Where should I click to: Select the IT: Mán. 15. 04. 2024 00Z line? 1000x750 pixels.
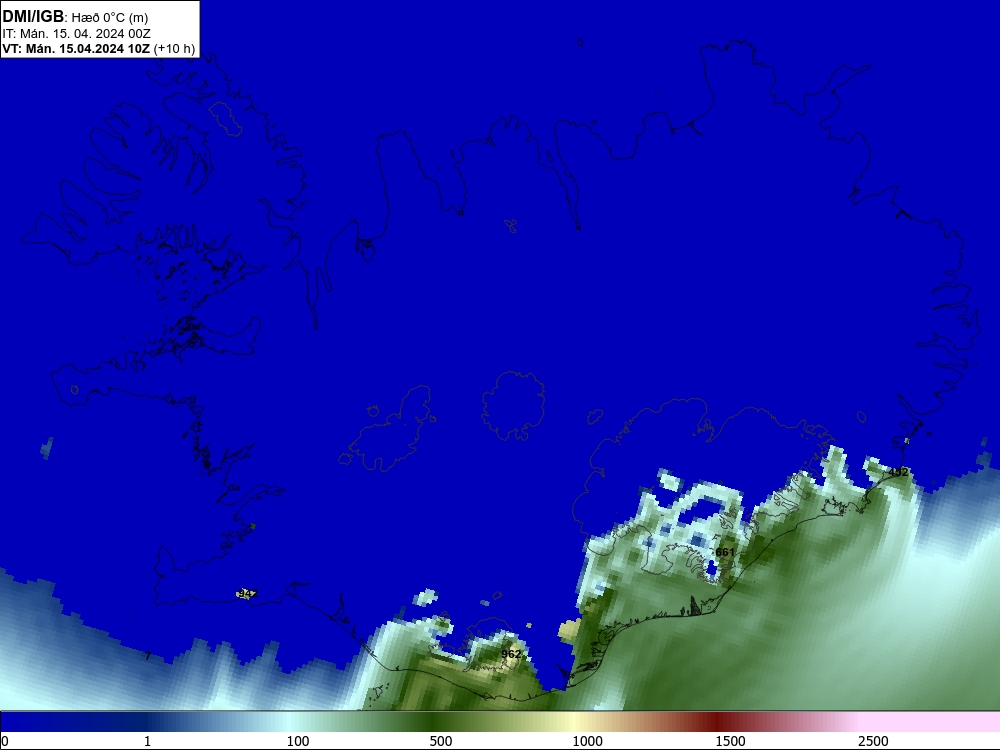tap(77, 34)
